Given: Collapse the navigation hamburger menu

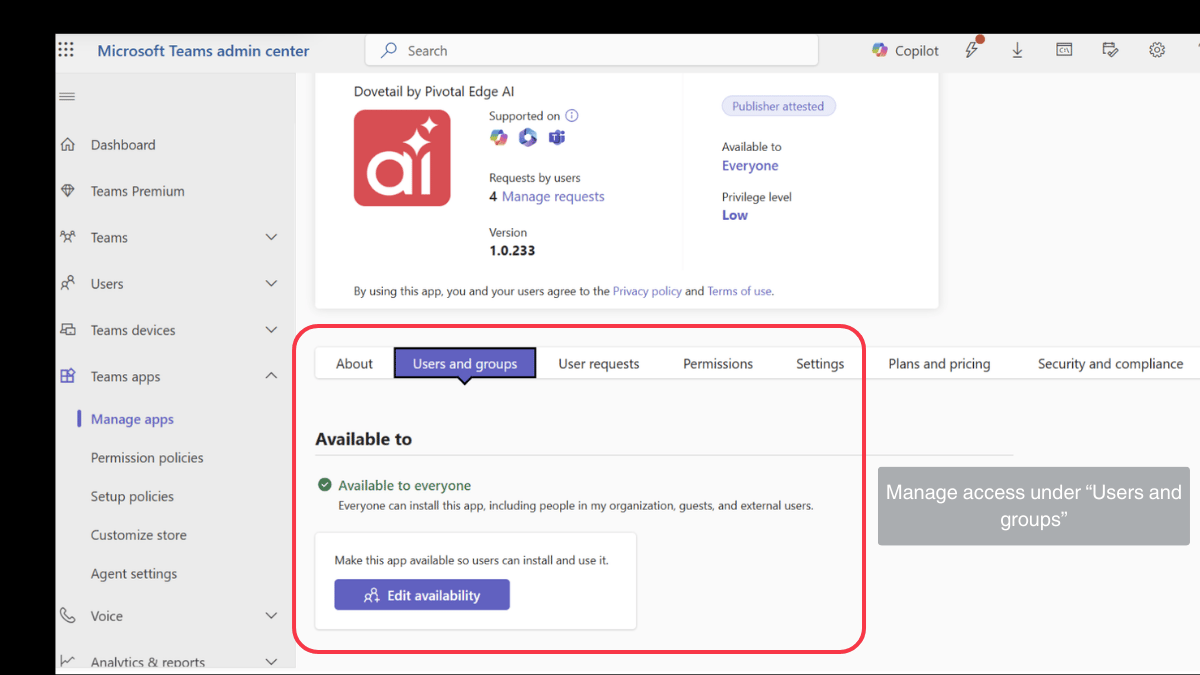Looking at the screenshot, I should [x=67, y=97].
